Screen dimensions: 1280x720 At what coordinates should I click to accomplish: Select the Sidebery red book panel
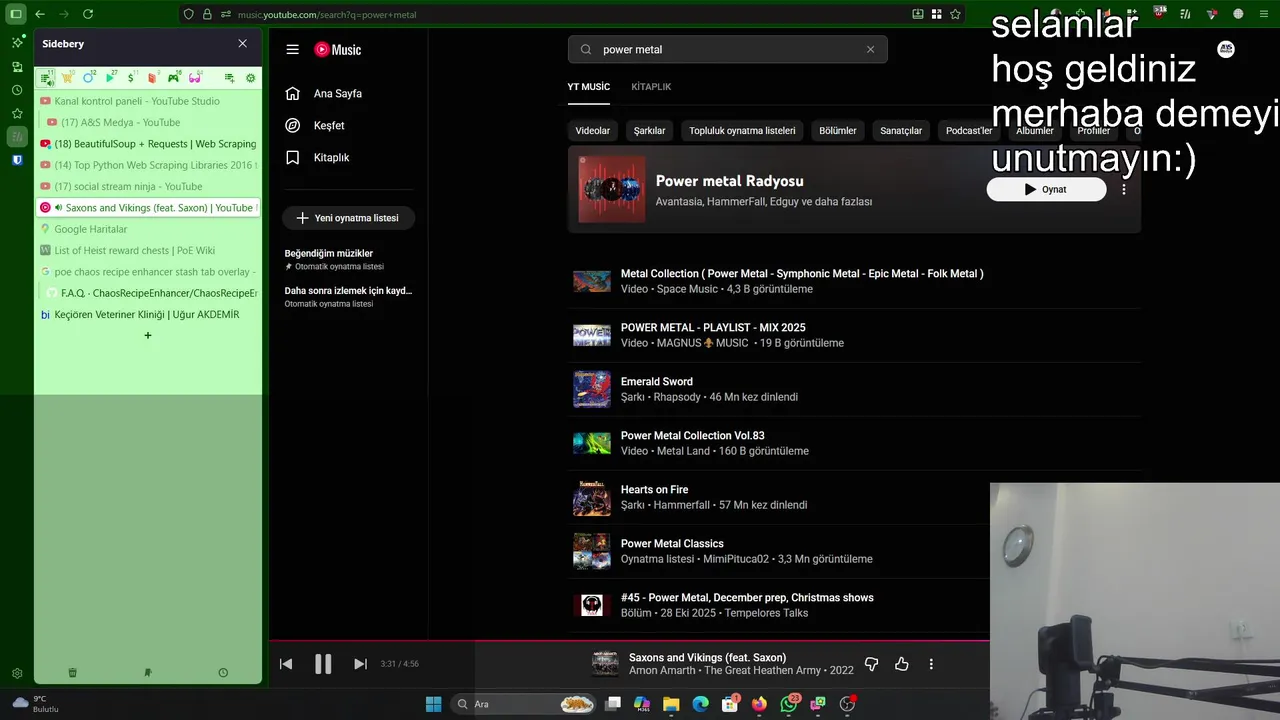pos(153,77)
